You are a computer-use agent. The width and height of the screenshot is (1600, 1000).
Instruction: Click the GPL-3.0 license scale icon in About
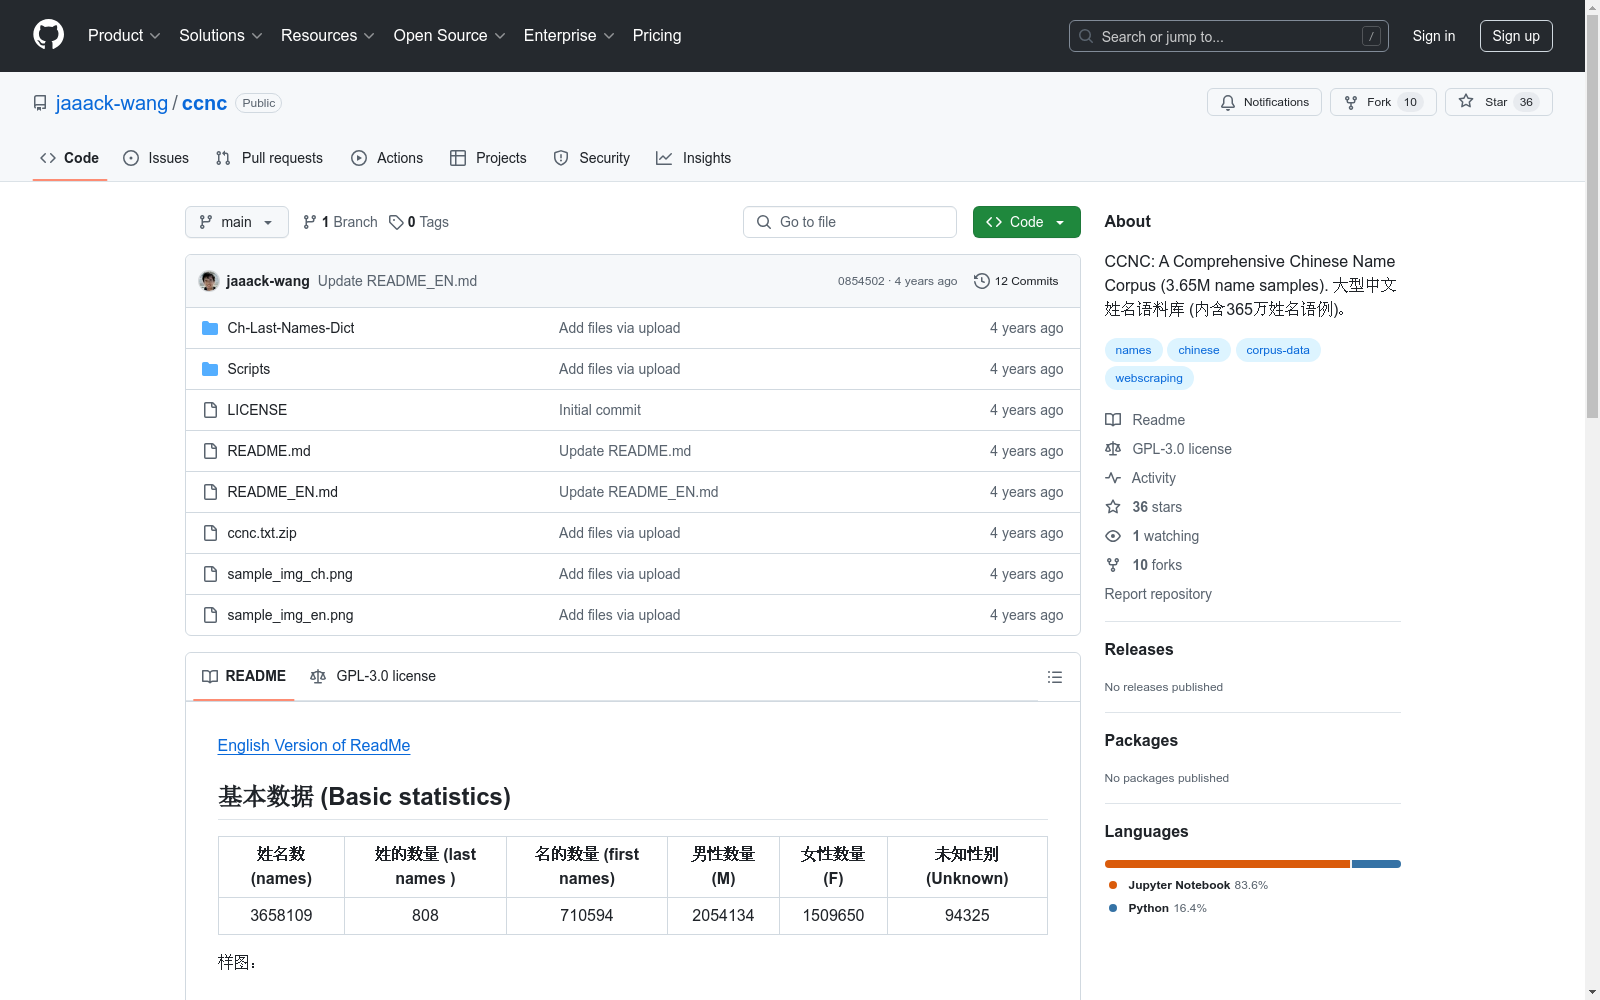pyautogui.click(x=1113, y=449)
